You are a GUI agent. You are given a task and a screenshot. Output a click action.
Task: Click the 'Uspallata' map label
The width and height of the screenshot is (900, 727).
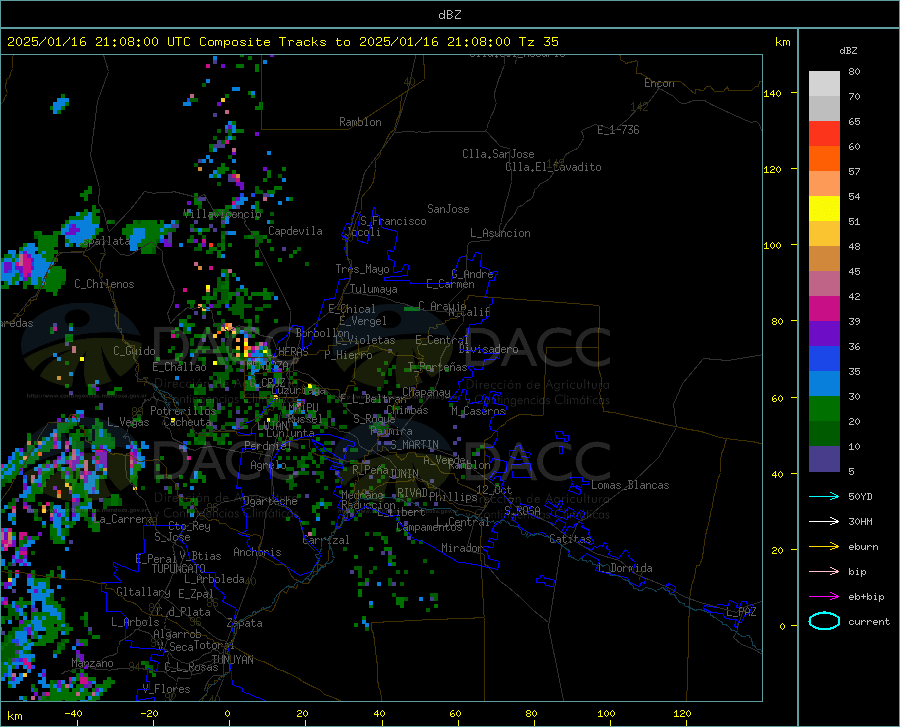click(x=104, y=241)
